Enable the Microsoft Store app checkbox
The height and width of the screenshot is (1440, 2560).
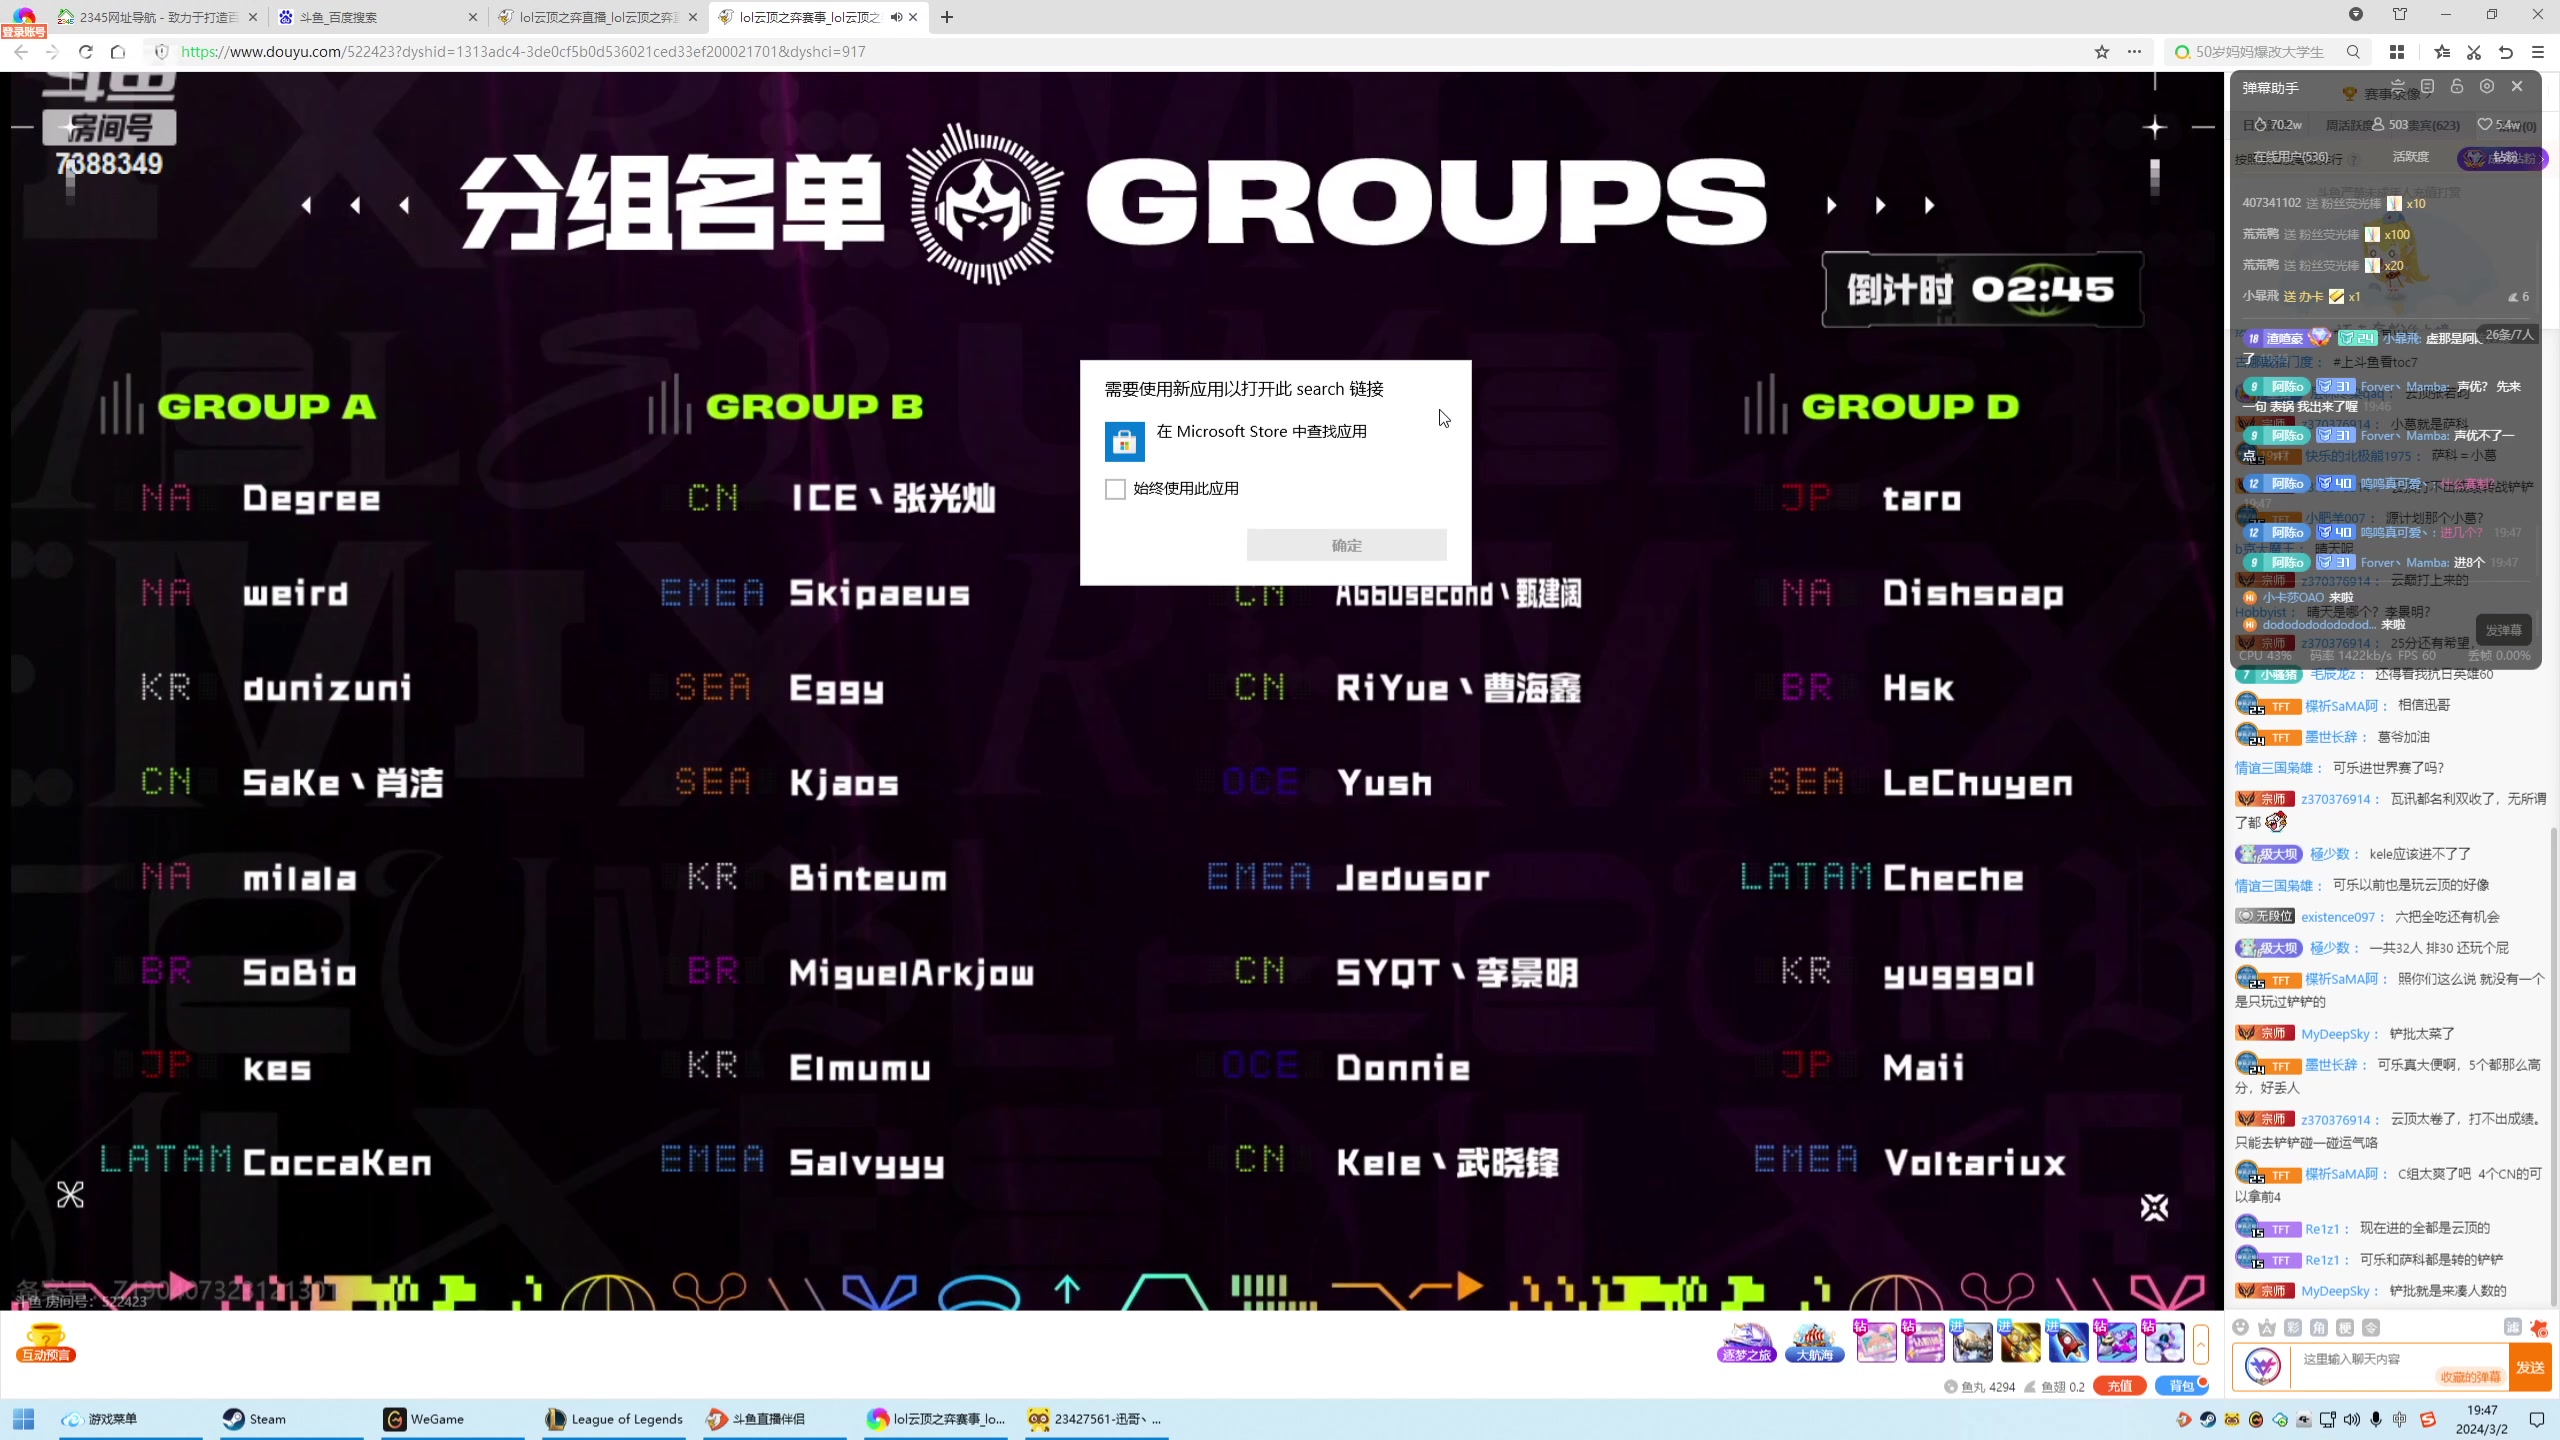pos(1115,489)
